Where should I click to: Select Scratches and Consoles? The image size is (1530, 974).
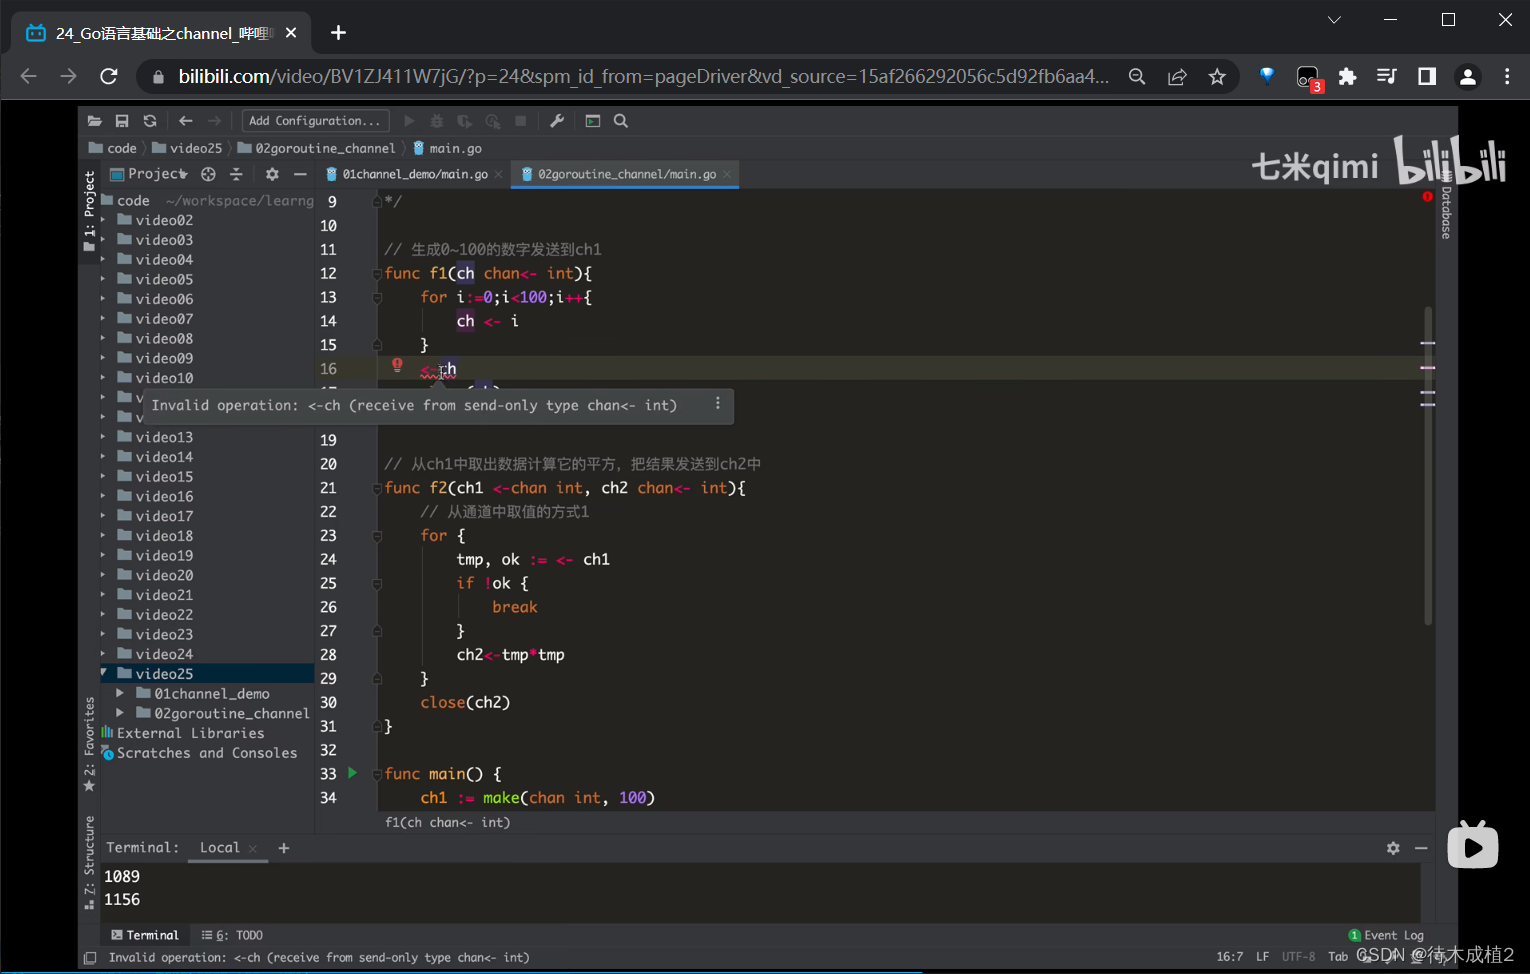click(x=199, y=753)
